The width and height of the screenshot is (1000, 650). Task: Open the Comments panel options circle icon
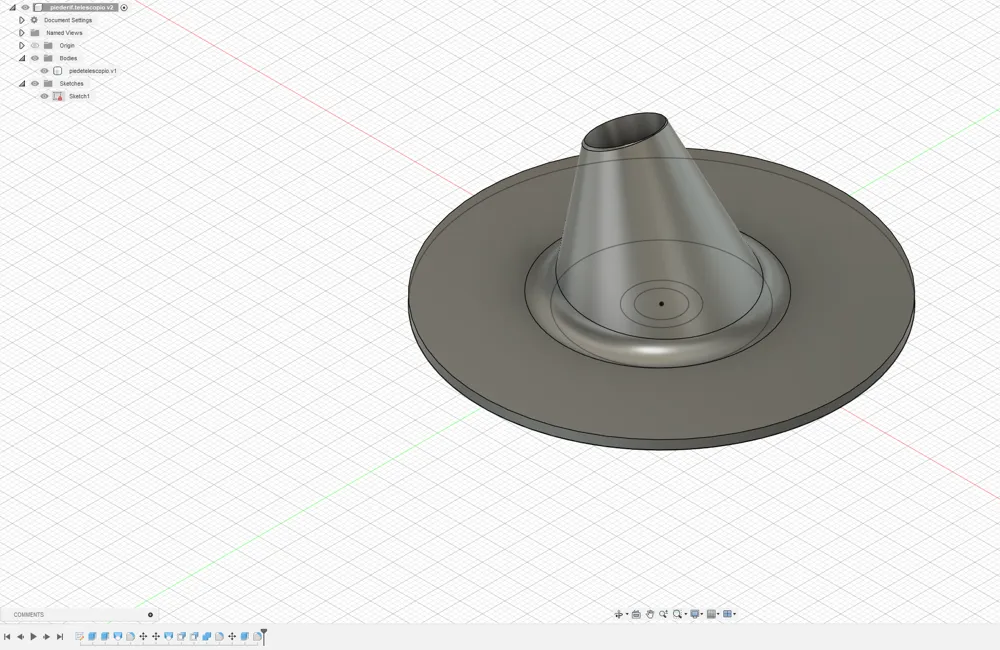coord(151,615)
